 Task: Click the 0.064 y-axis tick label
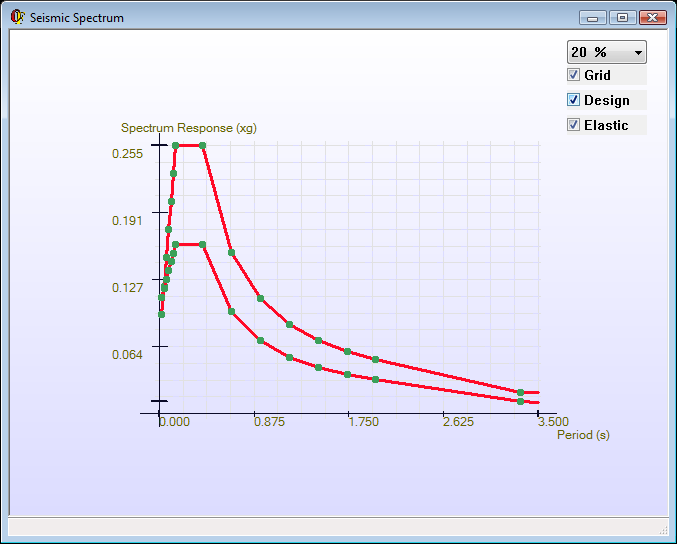tap(127, 354)
